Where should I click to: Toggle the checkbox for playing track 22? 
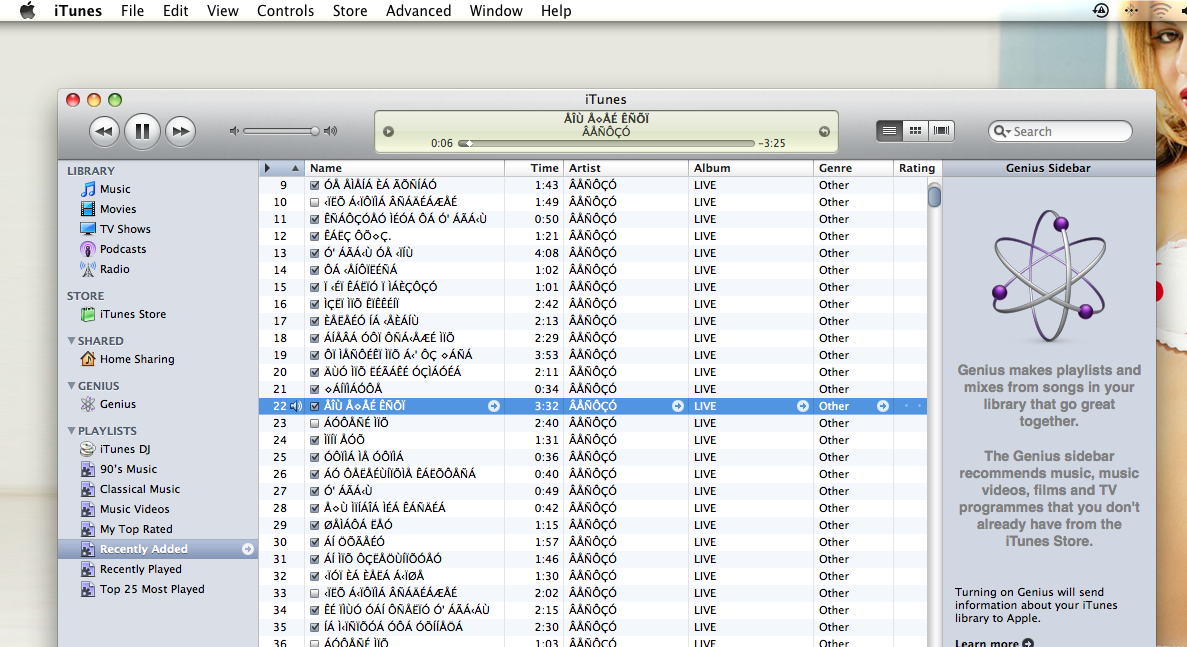(x=314, y=406)
